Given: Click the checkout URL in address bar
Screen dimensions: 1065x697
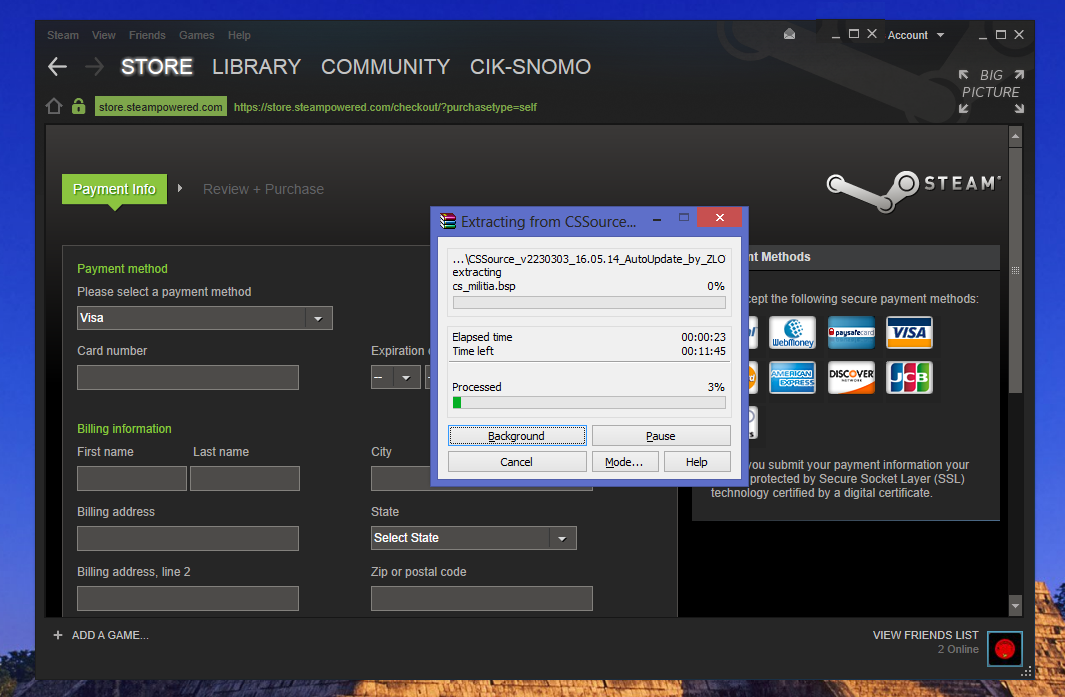Looking at the screenshot, I should tap(385, 107).
